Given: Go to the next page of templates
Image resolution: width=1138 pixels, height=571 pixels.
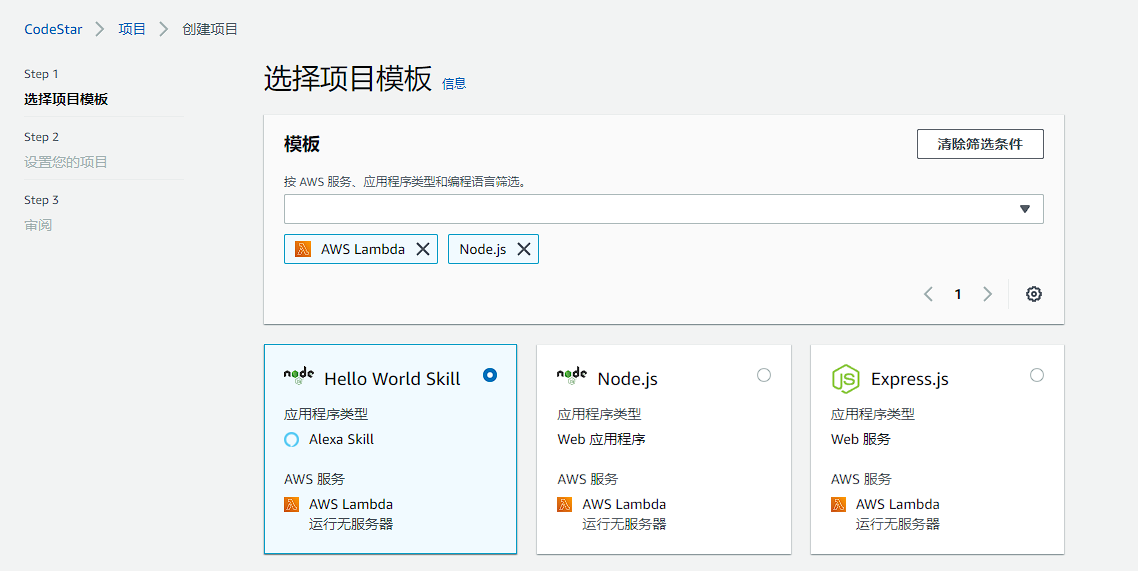Looking at the screenshot, I should click(x=988, y=294).
